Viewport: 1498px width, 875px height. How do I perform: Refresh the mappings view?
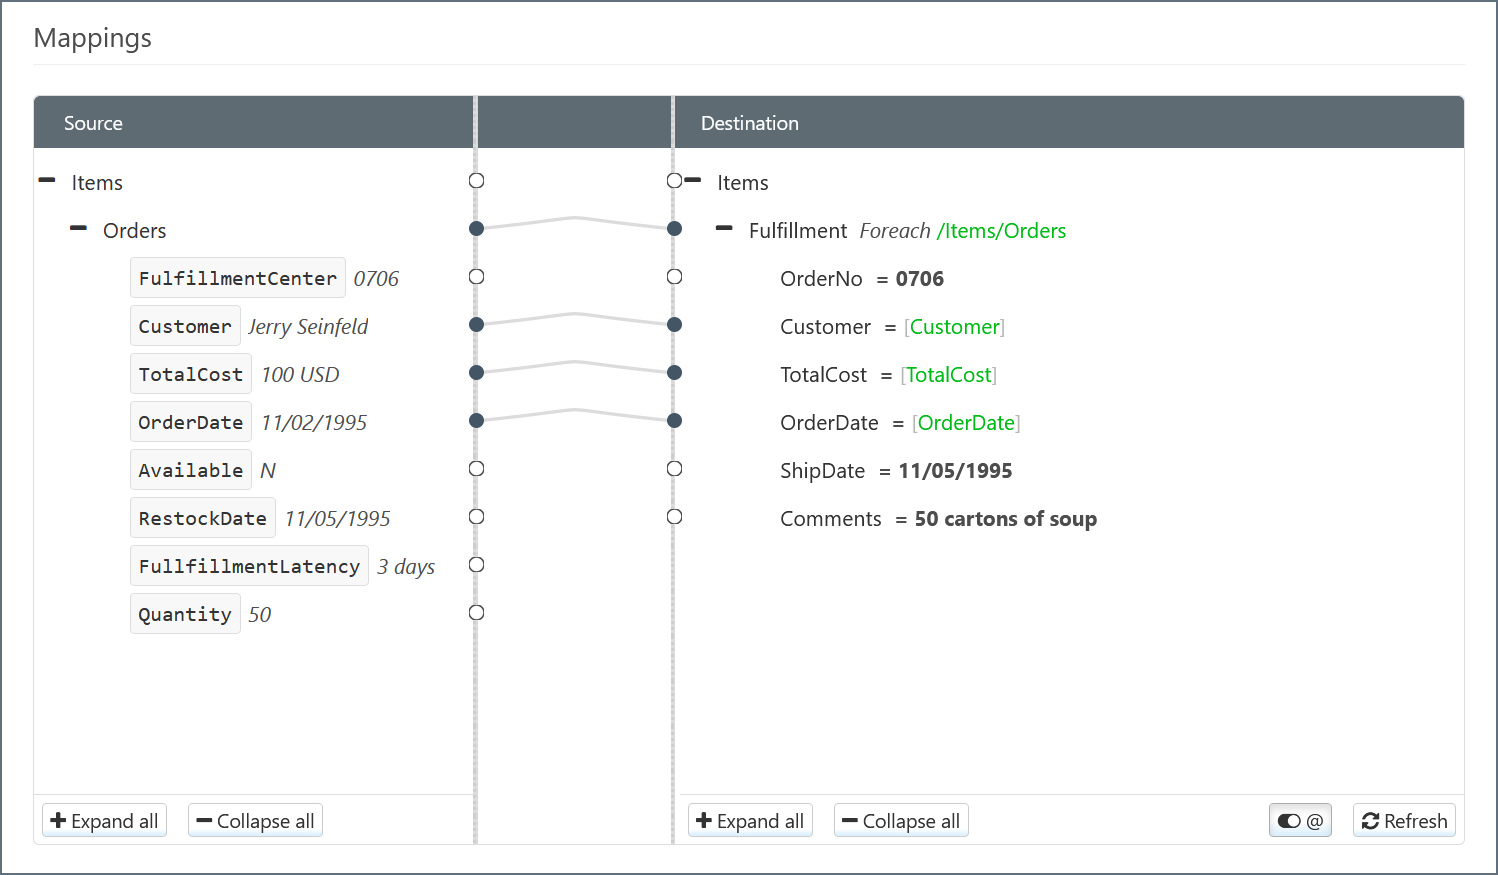tap(1404, 821)
